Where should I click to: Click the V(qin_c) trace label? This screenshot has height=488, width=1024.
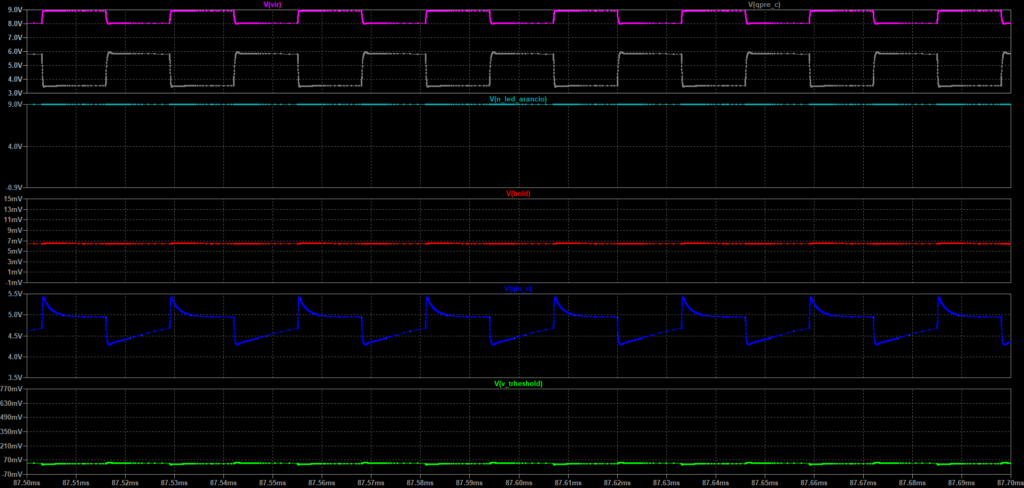pyautogui.click(x=519, y=288)
